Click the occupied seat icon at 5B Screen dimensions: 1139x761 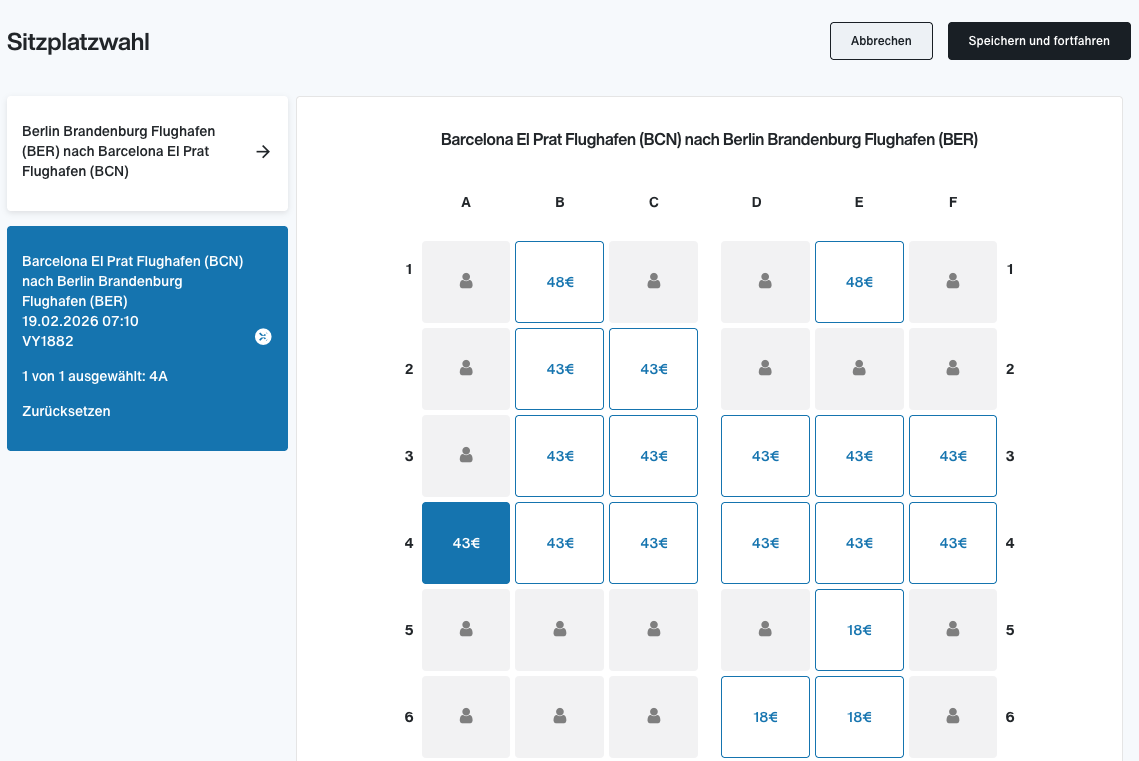point(560,629)
